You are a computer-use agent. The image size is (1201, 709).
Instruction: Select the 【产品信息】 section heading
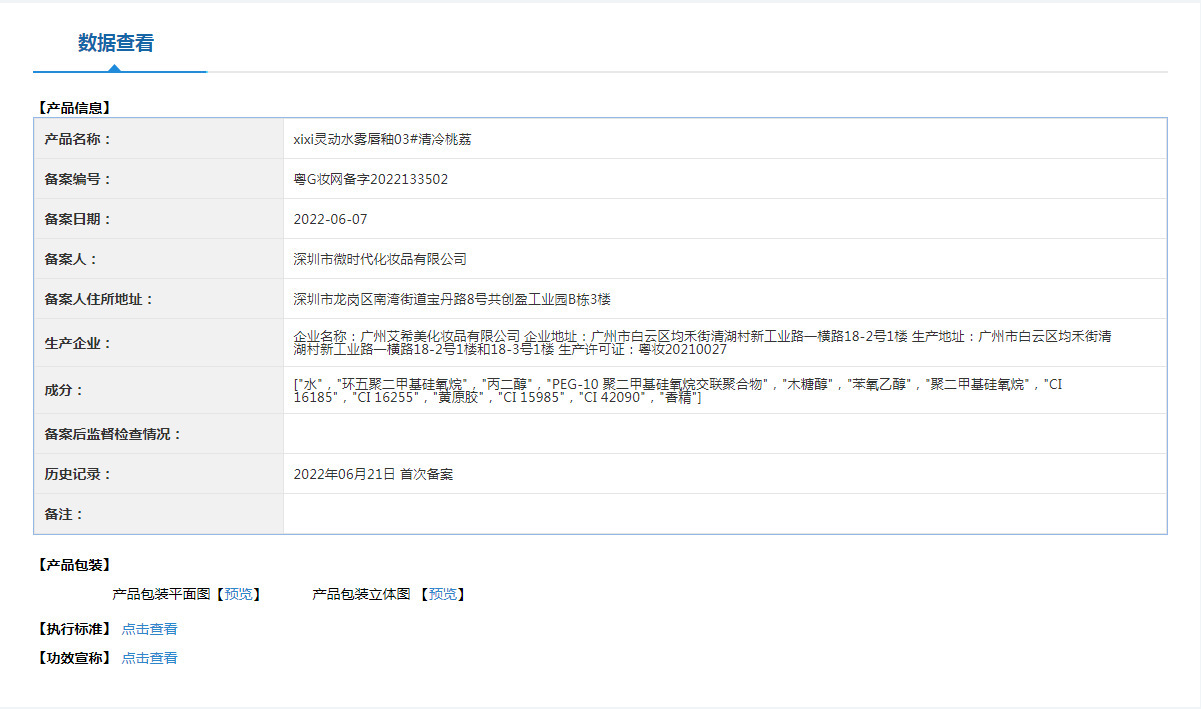coord(74,107)
